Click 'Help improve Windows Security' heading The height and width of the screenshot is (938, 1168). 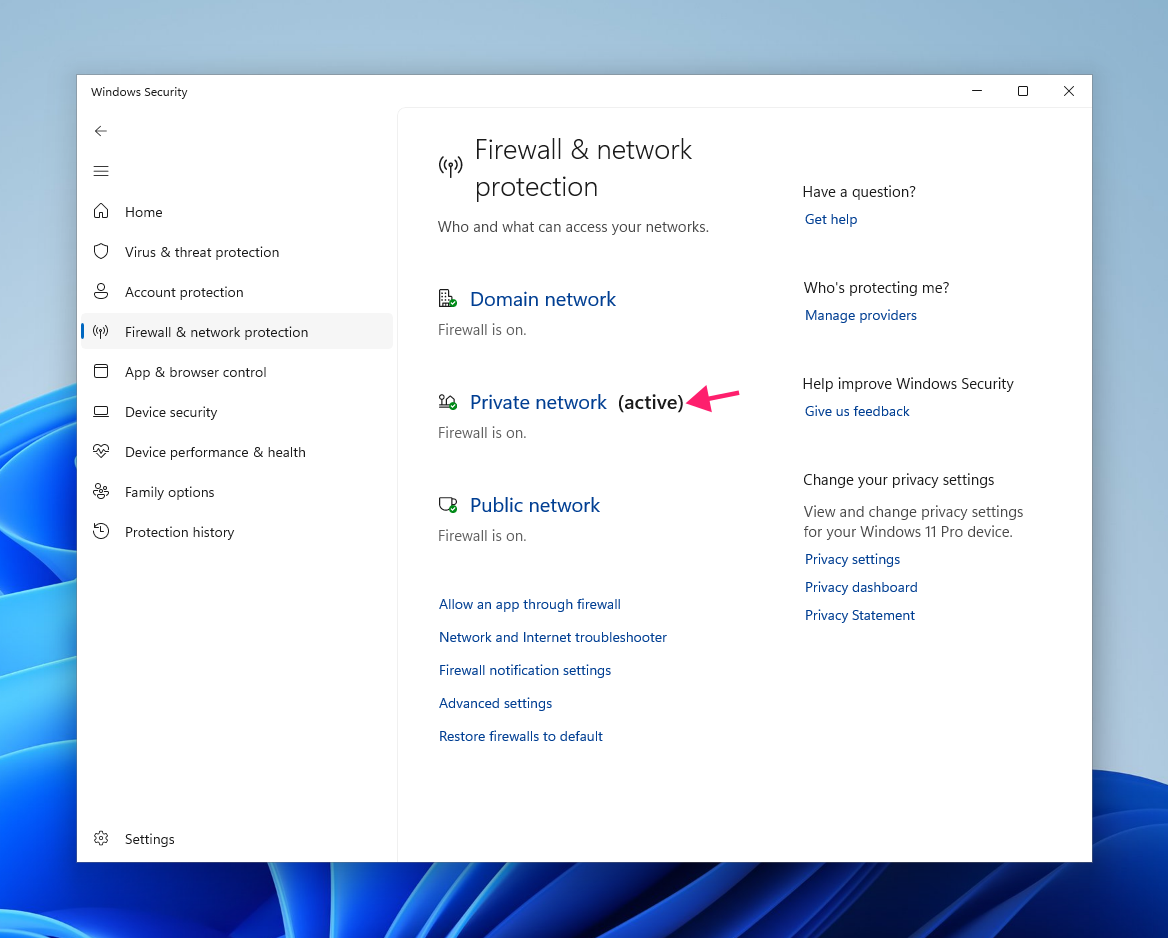point(907,384)
